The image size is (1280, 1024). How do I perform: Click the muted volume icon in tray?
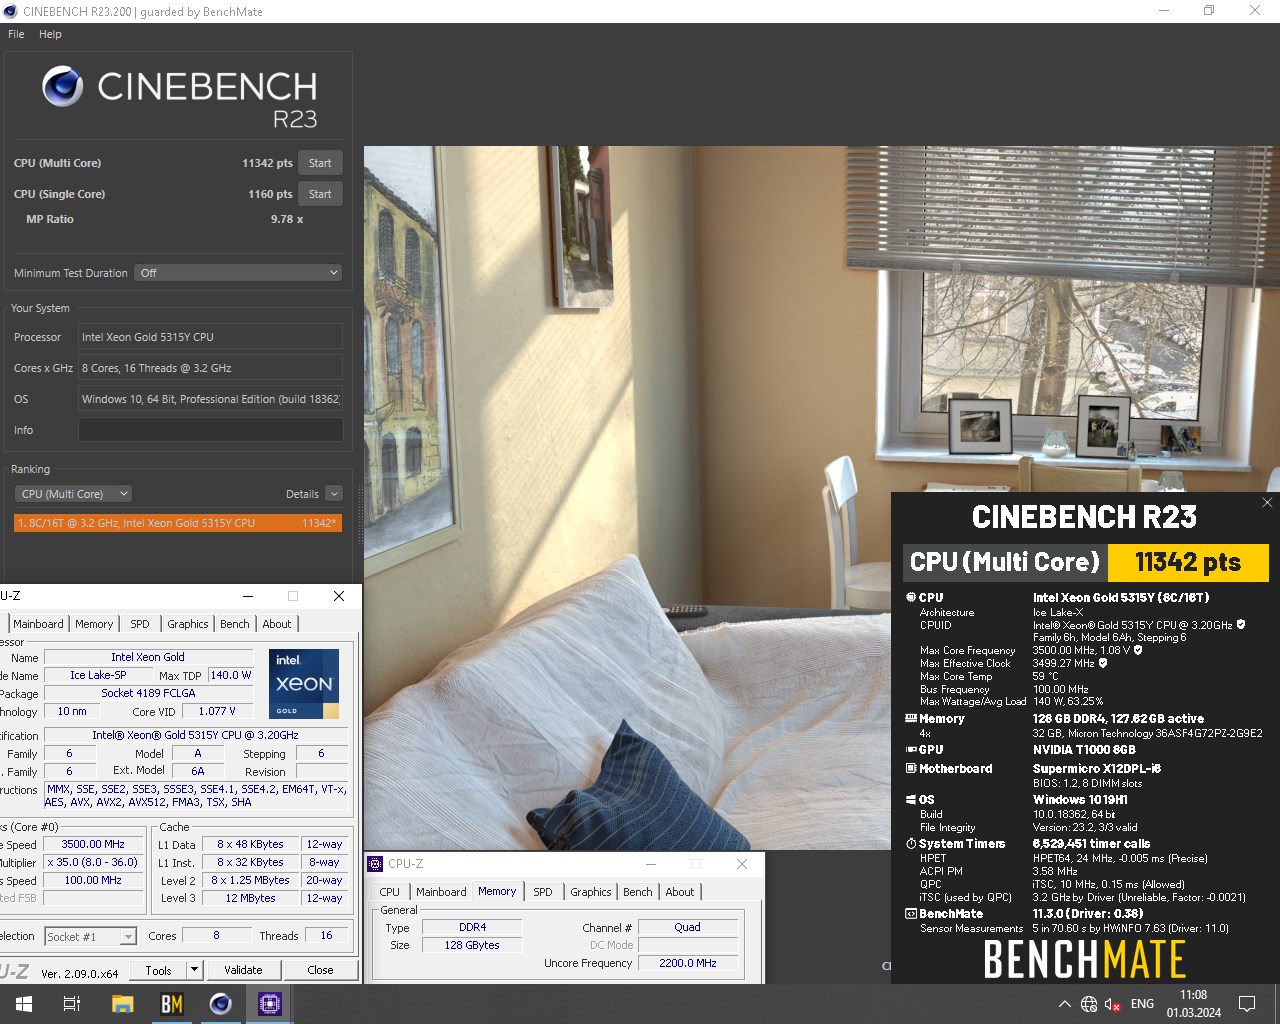pos(1112,1004)
